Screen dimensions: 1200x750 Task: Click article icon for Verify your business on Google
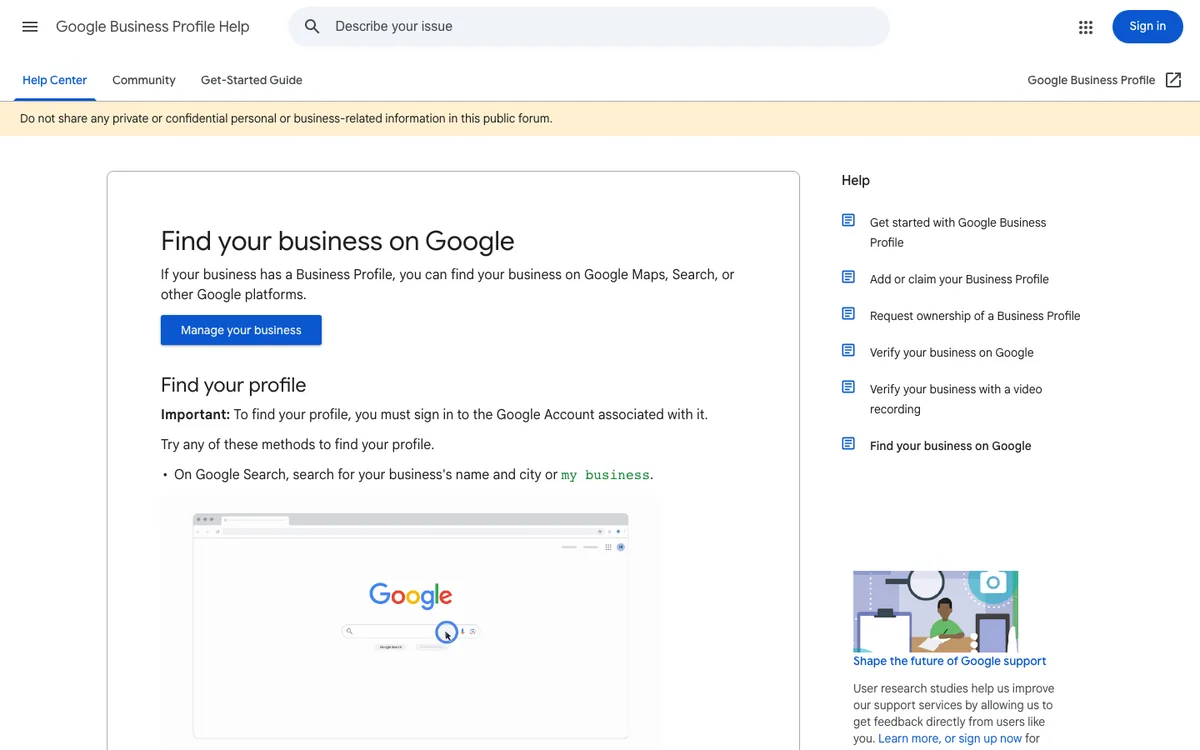848,350
